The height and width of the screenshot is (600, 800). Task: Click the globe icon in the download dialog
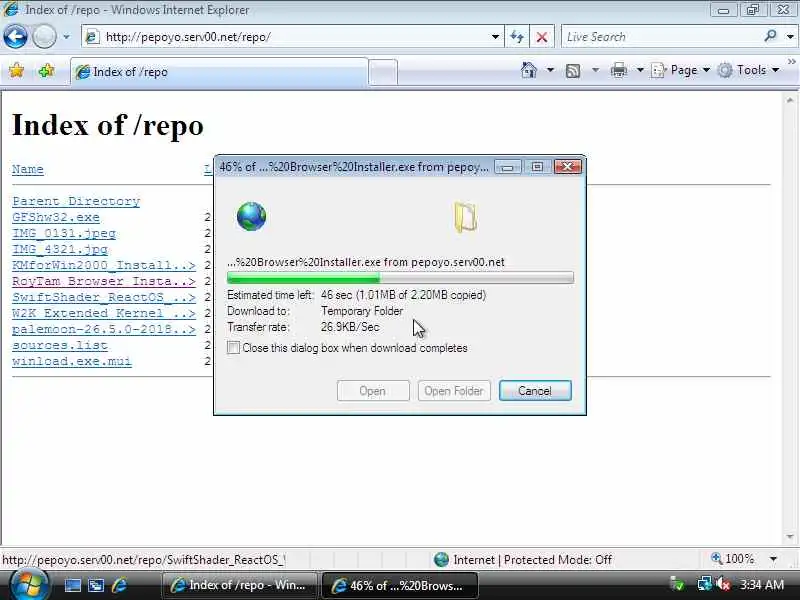252,216
